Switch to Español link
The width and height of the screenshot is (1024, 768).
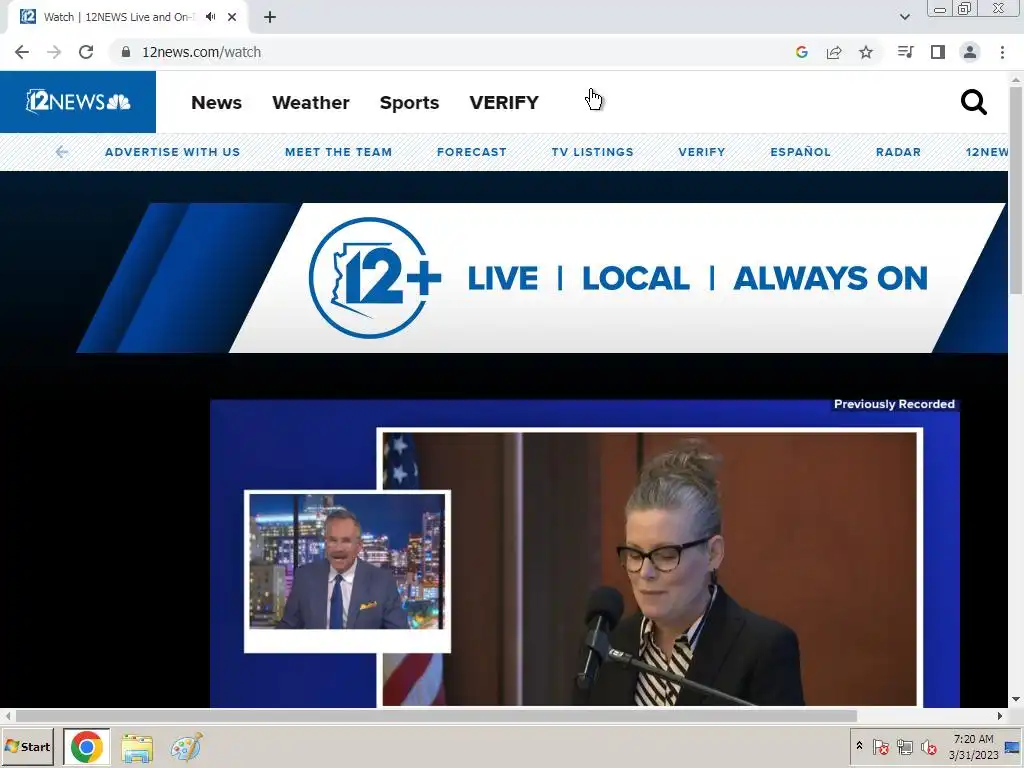click(801, 152)
